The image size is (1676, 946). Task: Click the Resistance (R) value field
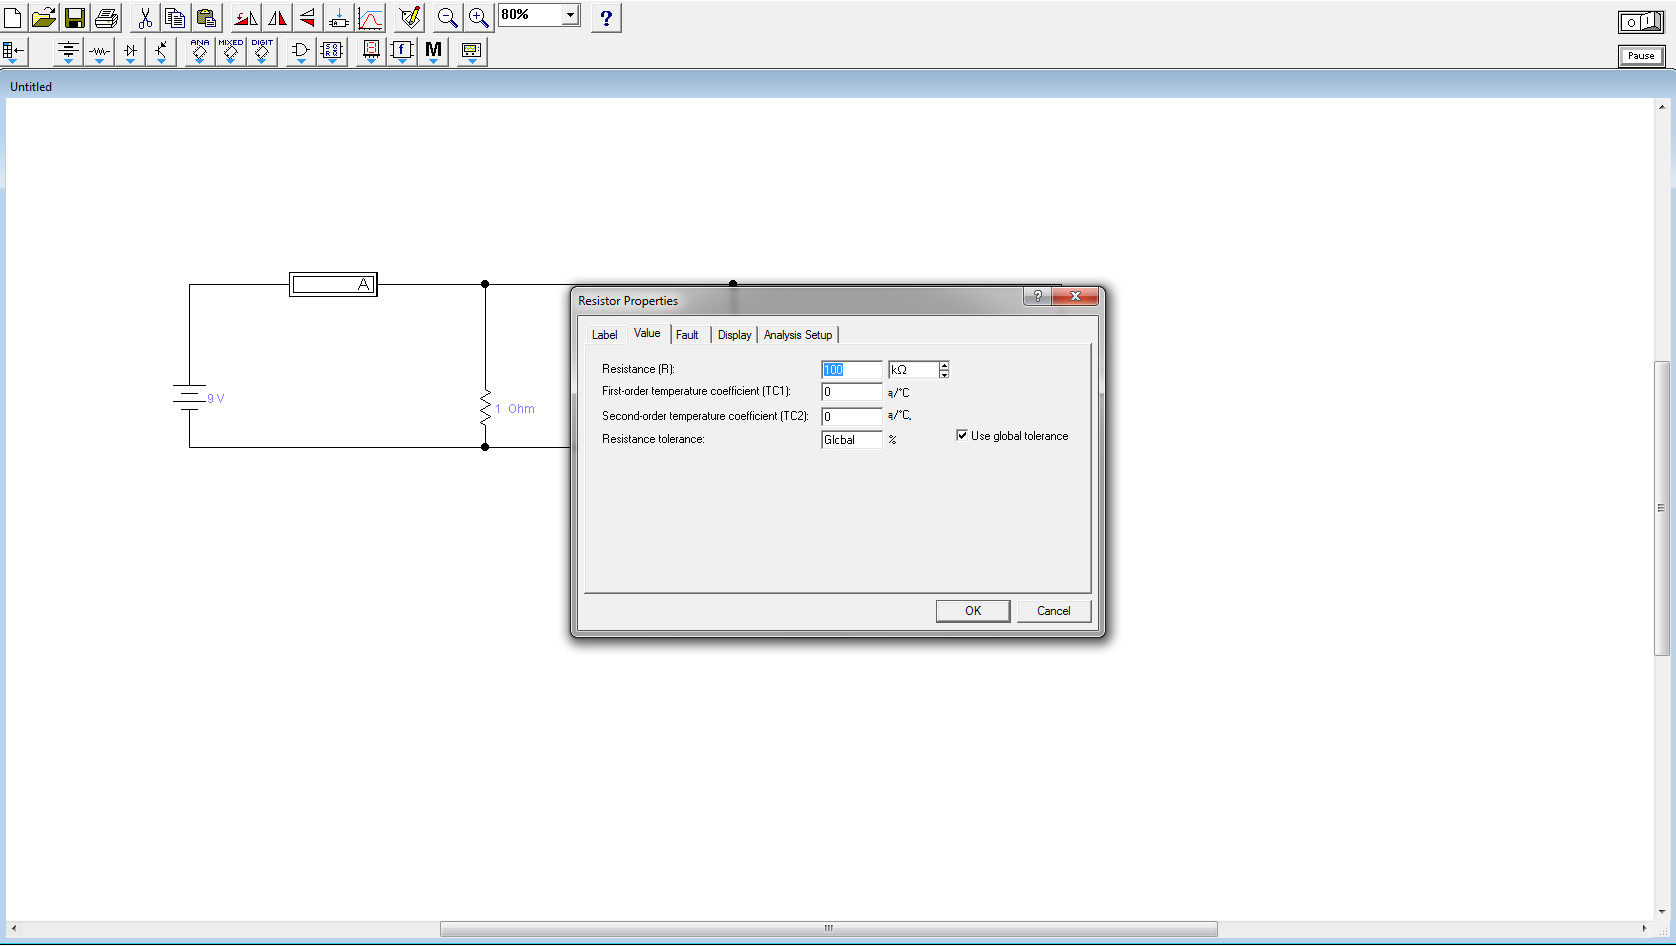coord(852,370)
